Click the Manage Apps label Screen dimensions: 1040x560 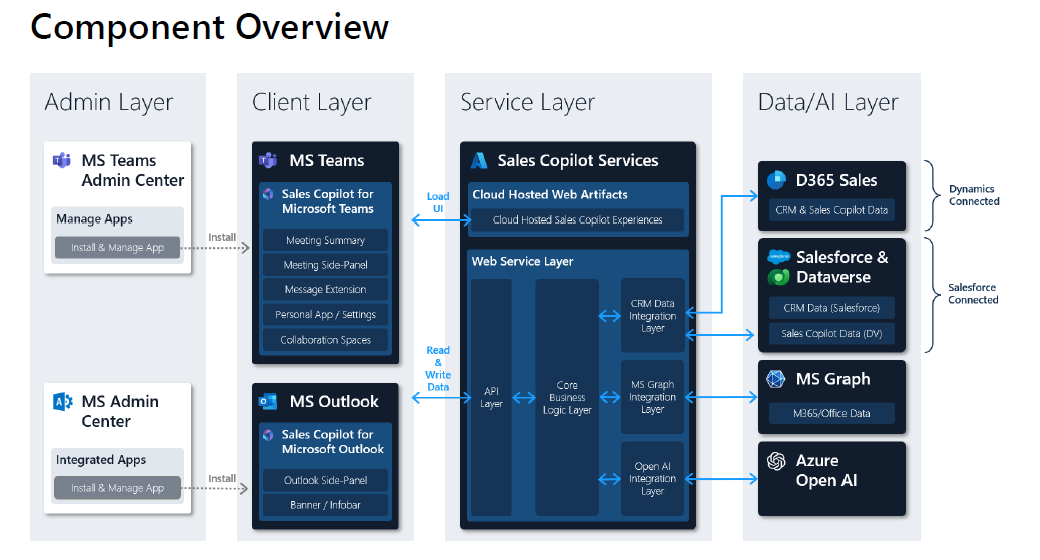click(94, 219)
